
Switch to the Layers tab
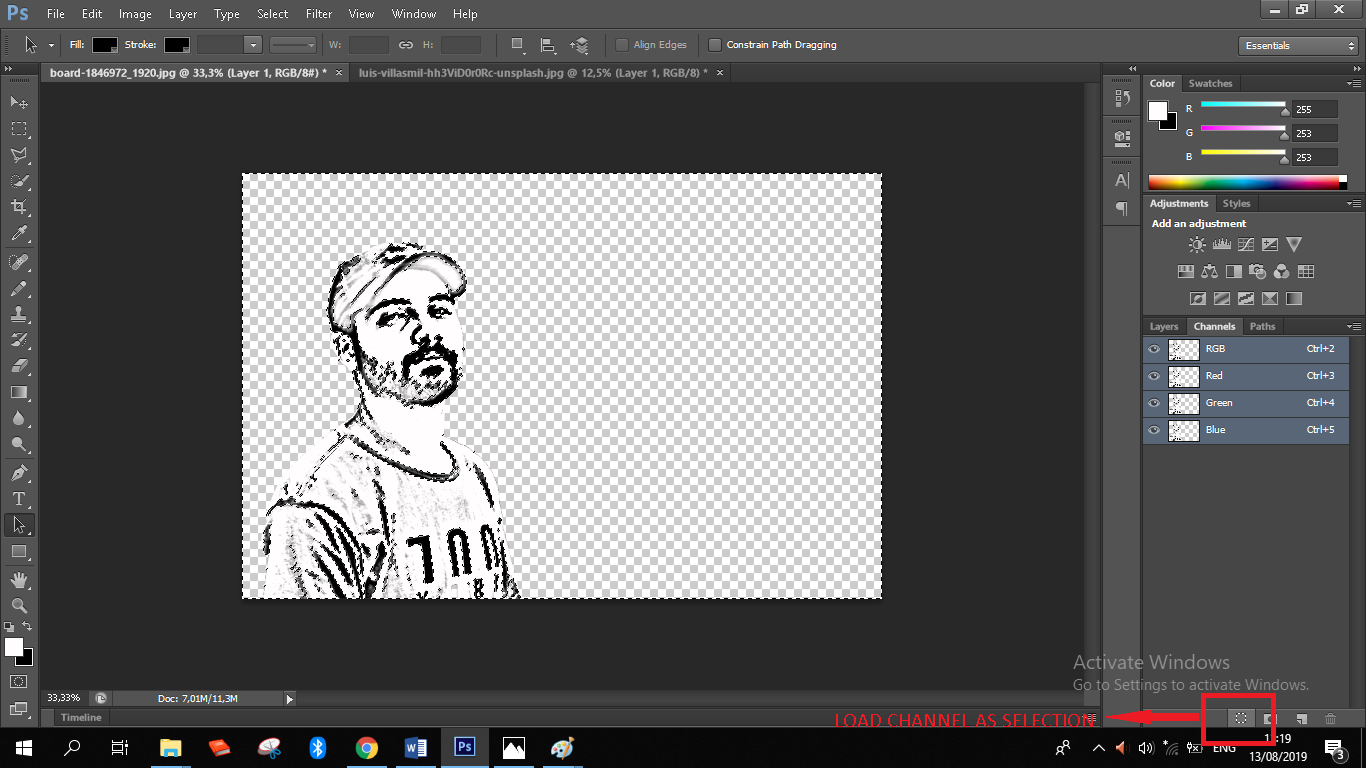tap(1164, 327)
